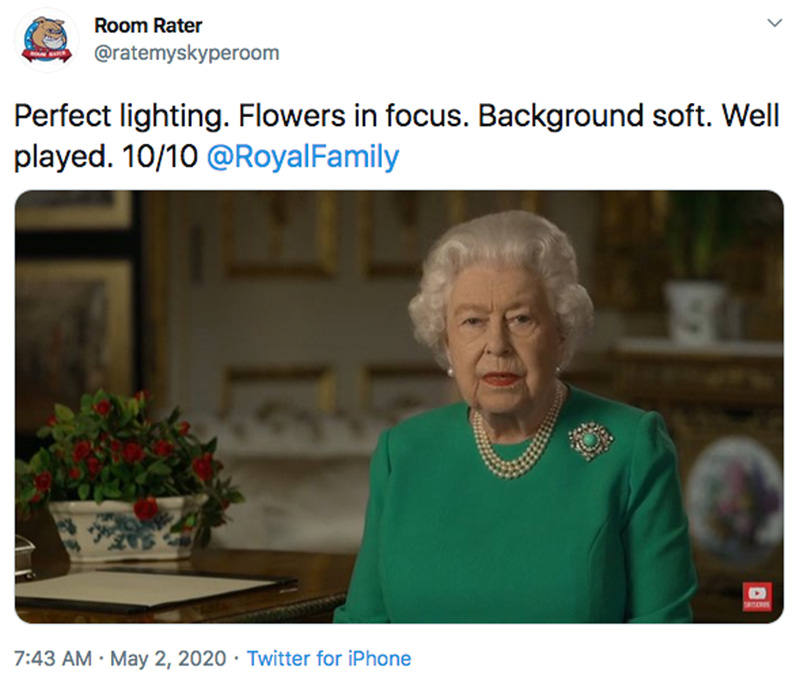Open the Twitter for iPhone source link
This screenshot has height=682, width=800.
point(329,658)
